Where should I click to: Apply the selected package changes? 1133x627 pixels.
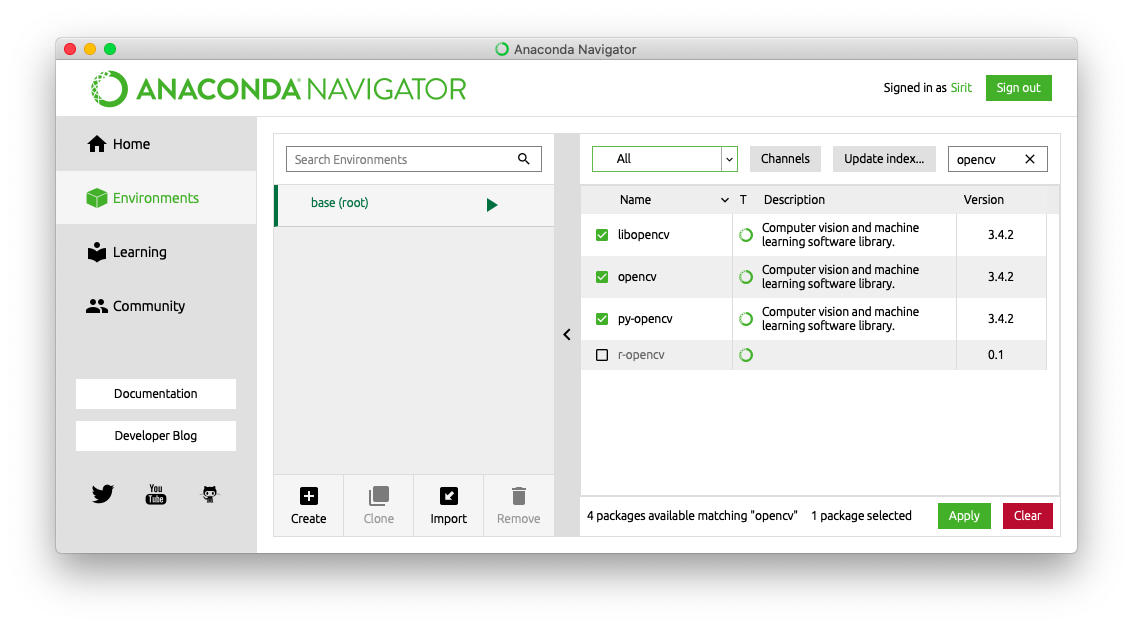pyautogui.click(x=965, y=516)
